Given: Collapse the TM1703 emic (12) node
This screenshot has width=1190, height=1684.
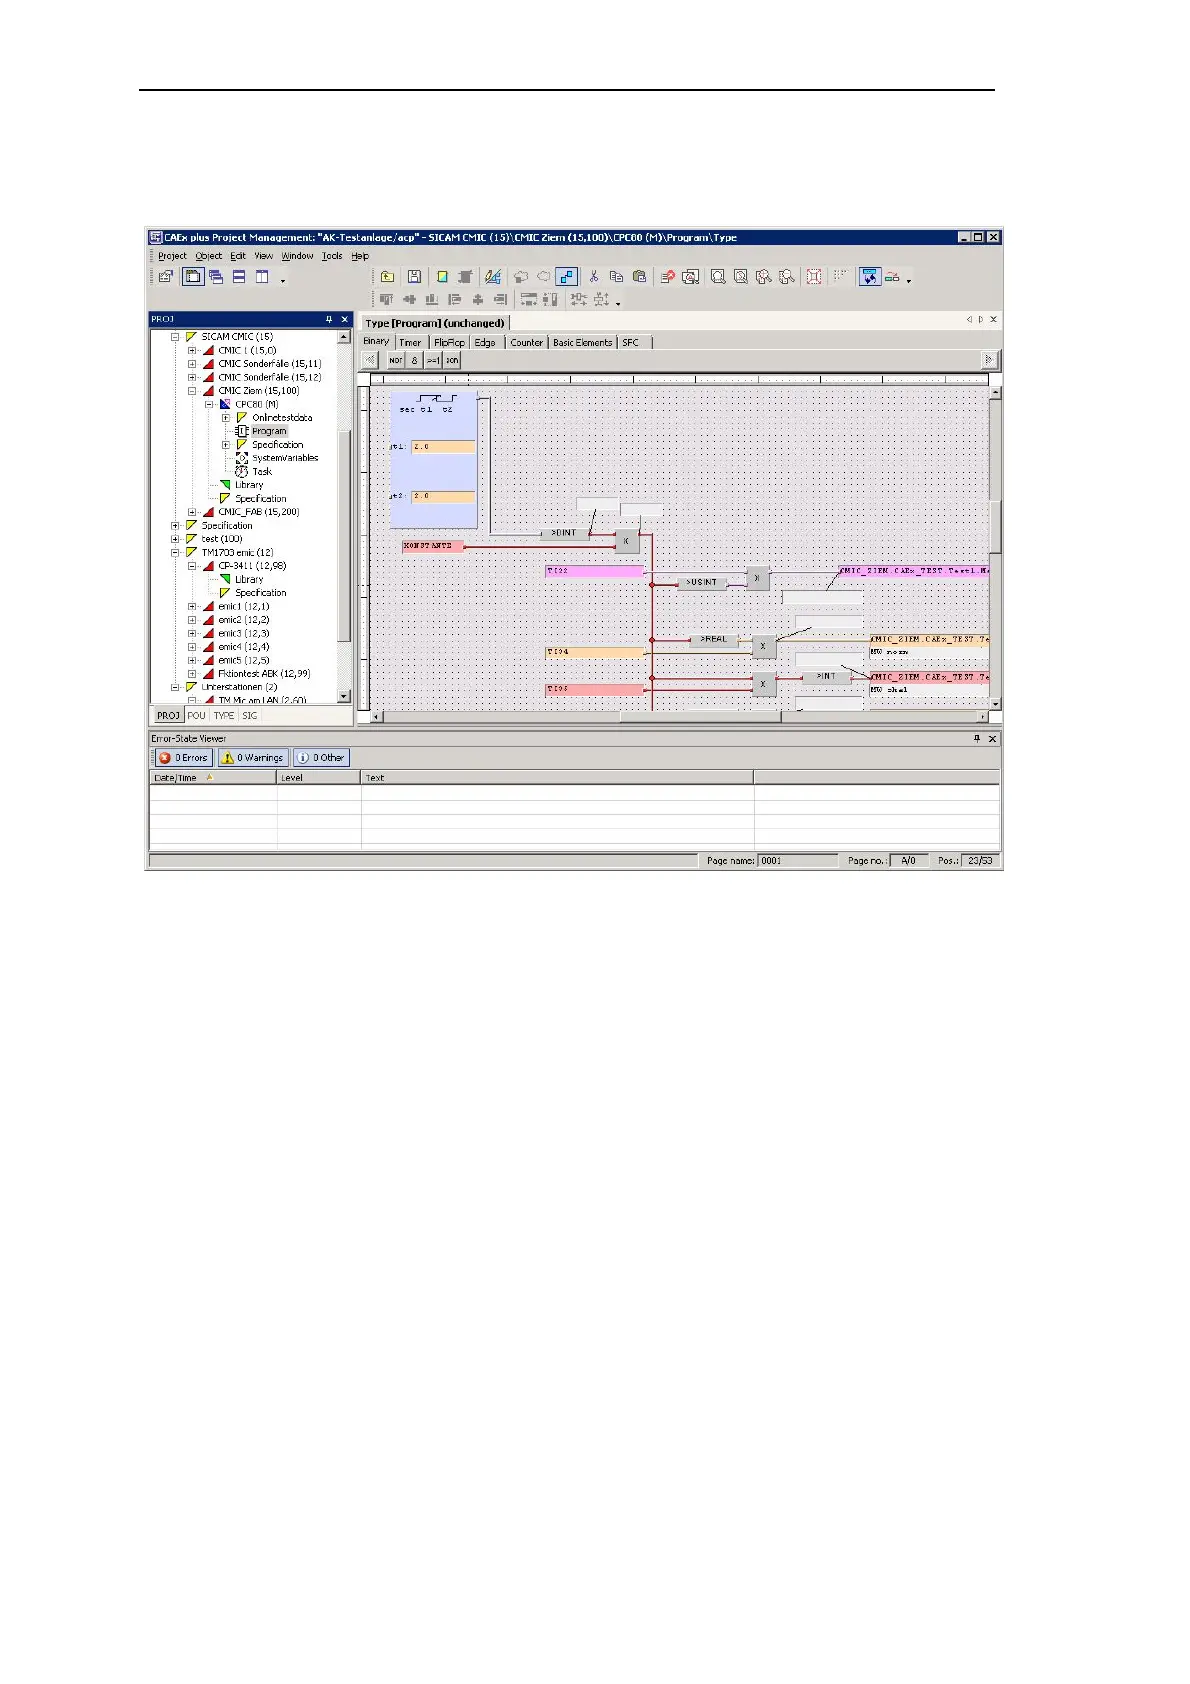Looking at the screenshot, I should [175, 552].
